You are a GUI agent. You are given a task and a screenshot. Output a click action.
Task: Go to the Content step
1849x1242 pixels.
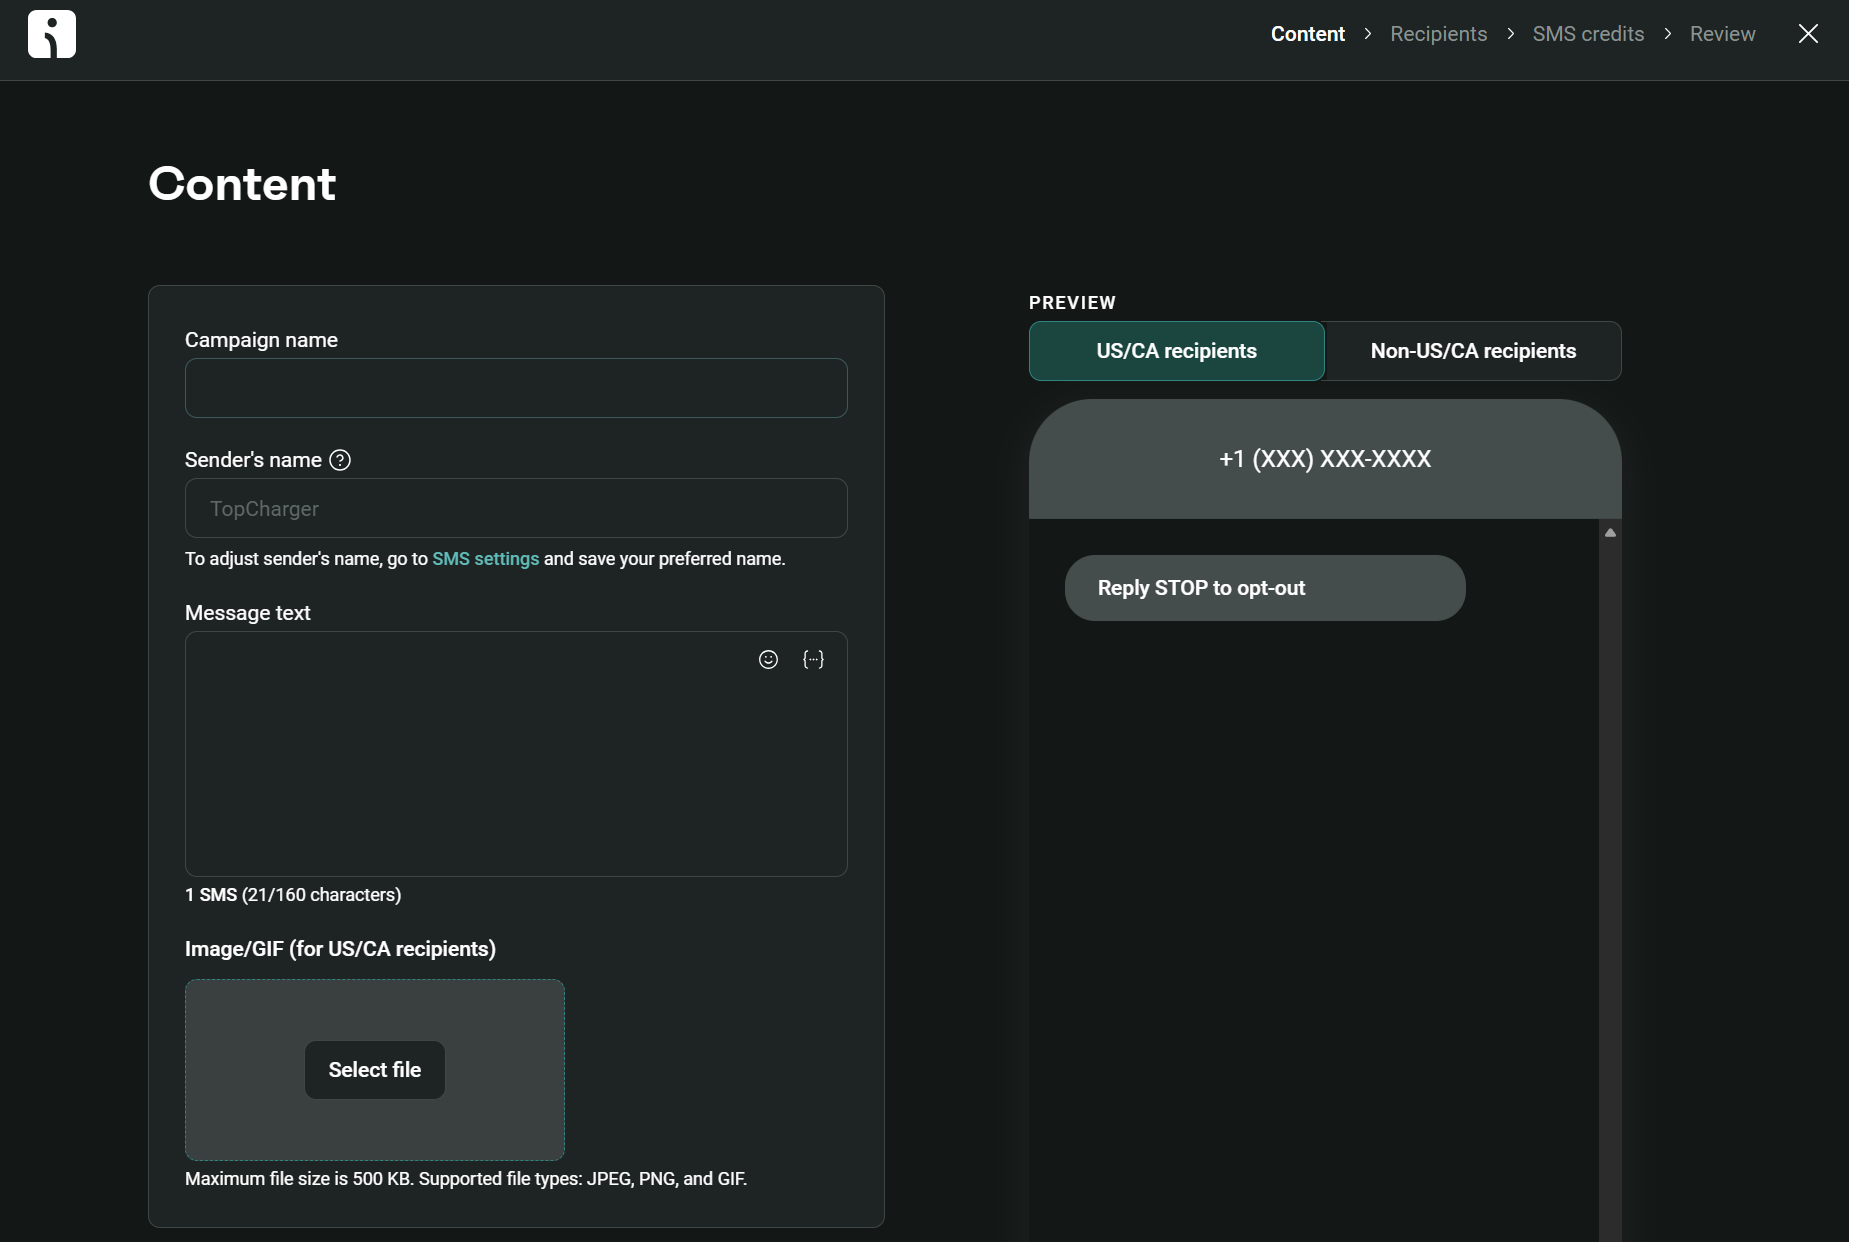click(x=1307, y=34)
